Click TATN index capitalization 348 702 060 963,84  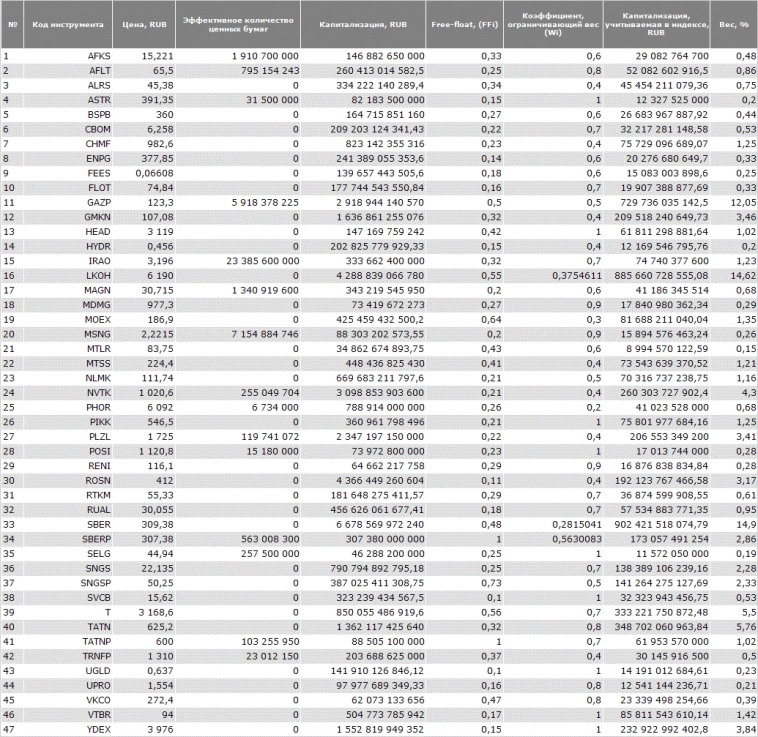pyautogui.click(x=661, y=627)
